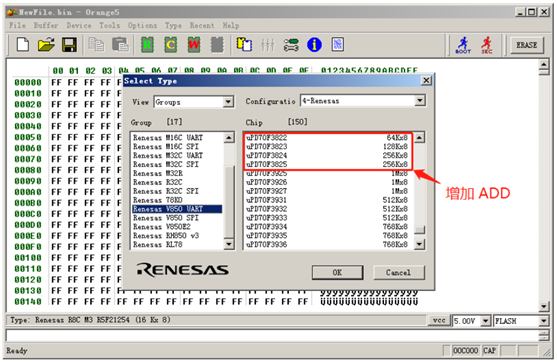The height and width of the screenshot is (362, 557).
Task: Click the BOOT running man icon
Action: pyautogui.click(x=463, y=45)
